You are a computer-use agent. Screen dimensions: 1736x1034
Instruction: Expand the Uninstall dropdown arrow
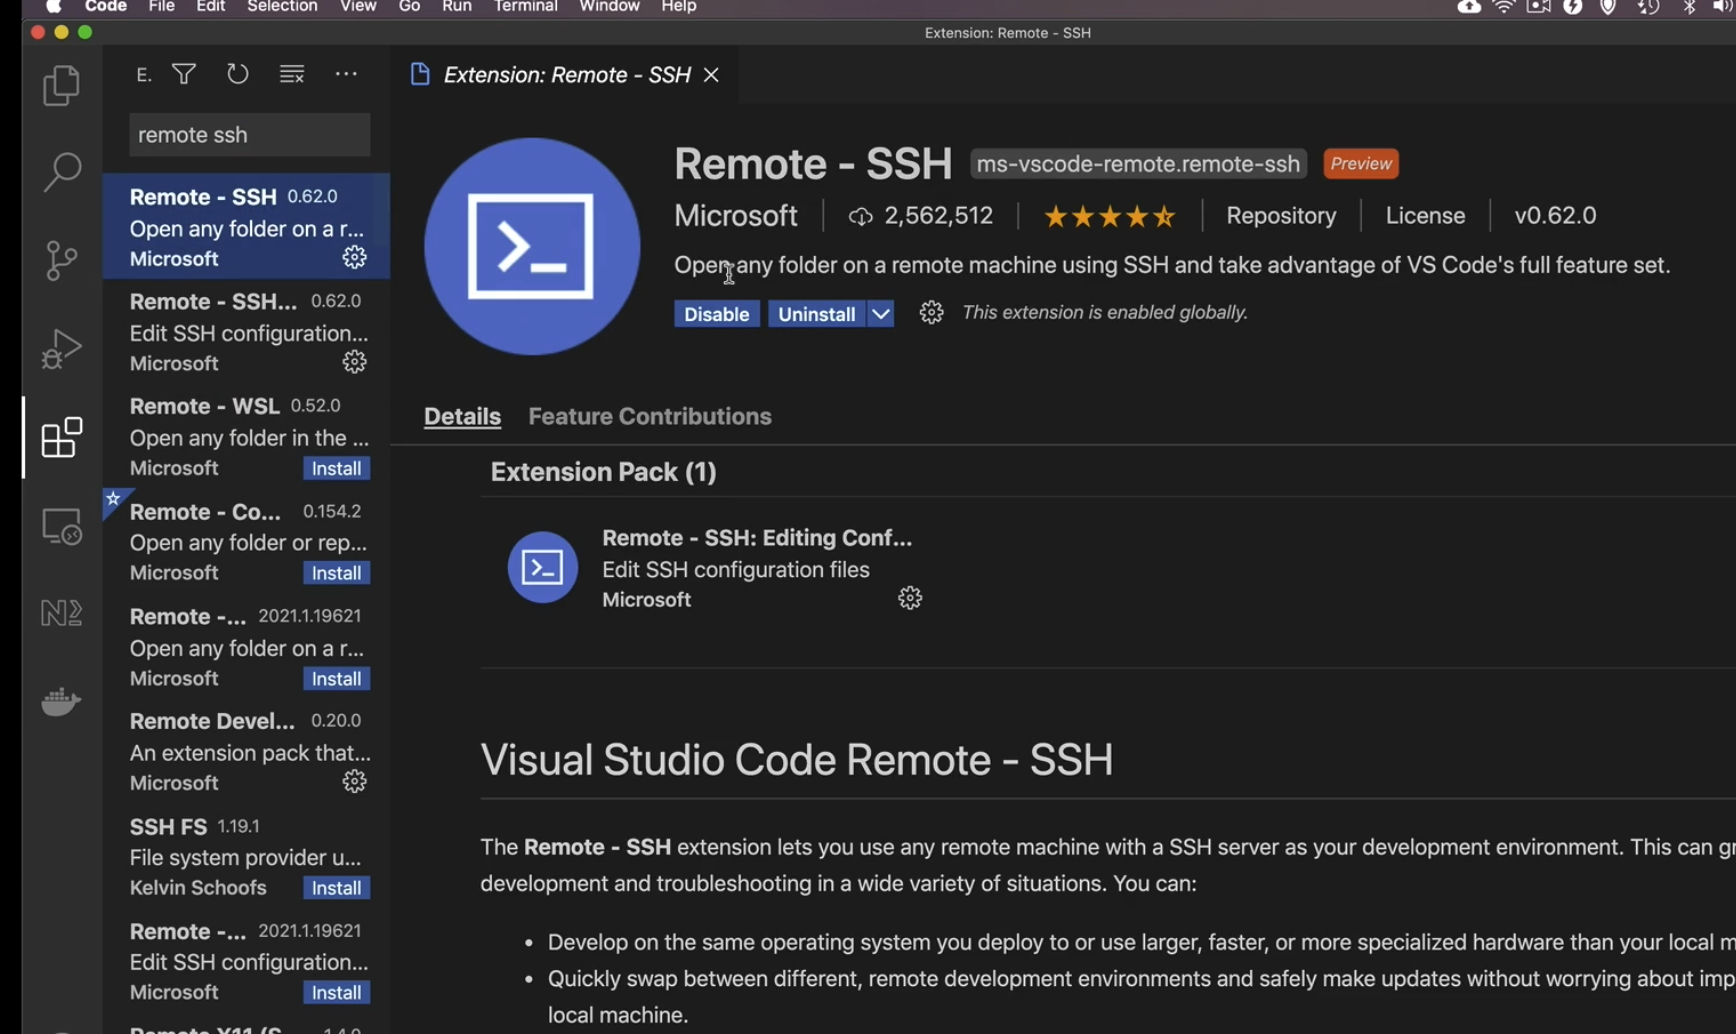[880, 314]
